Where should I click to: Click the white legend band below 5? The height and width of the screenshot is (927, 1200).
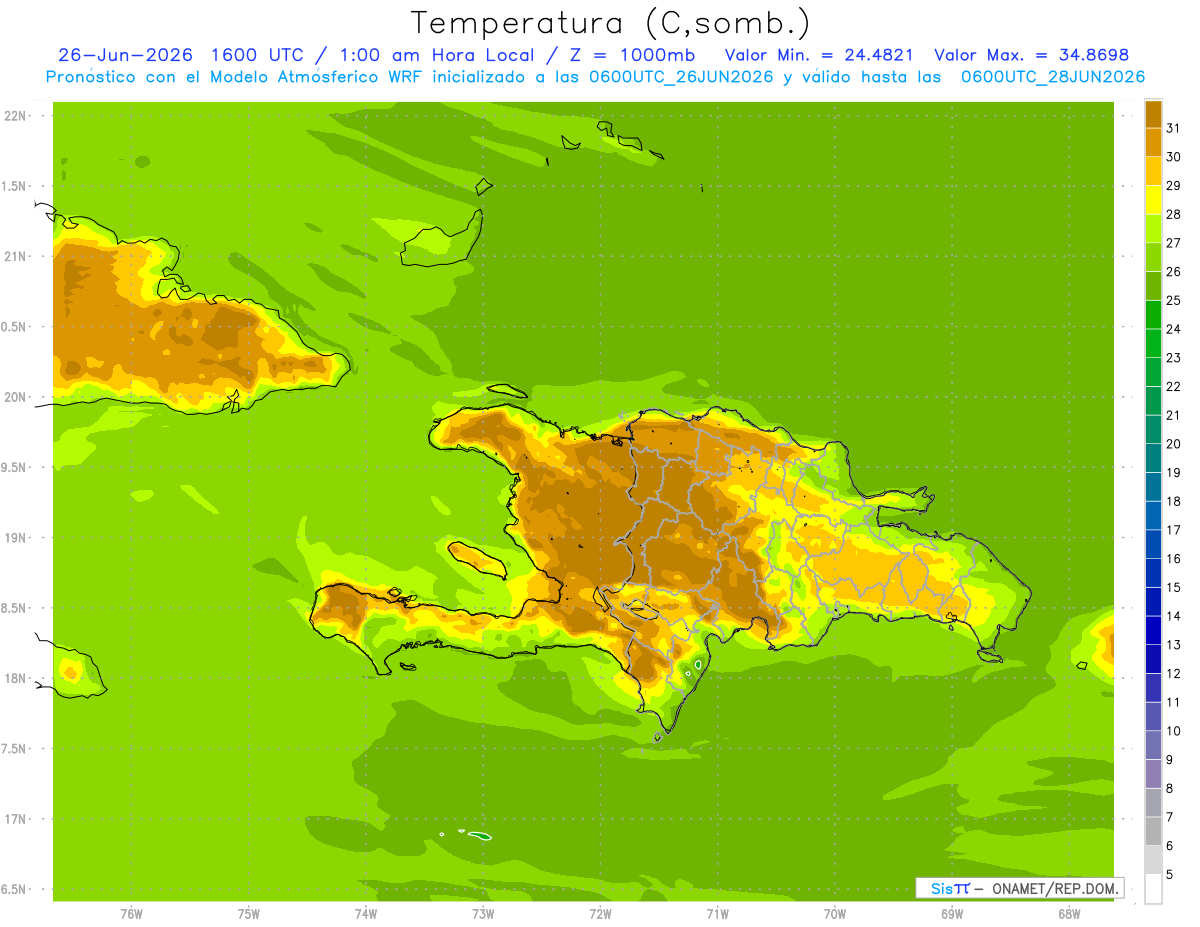(x=1153, y=889)
